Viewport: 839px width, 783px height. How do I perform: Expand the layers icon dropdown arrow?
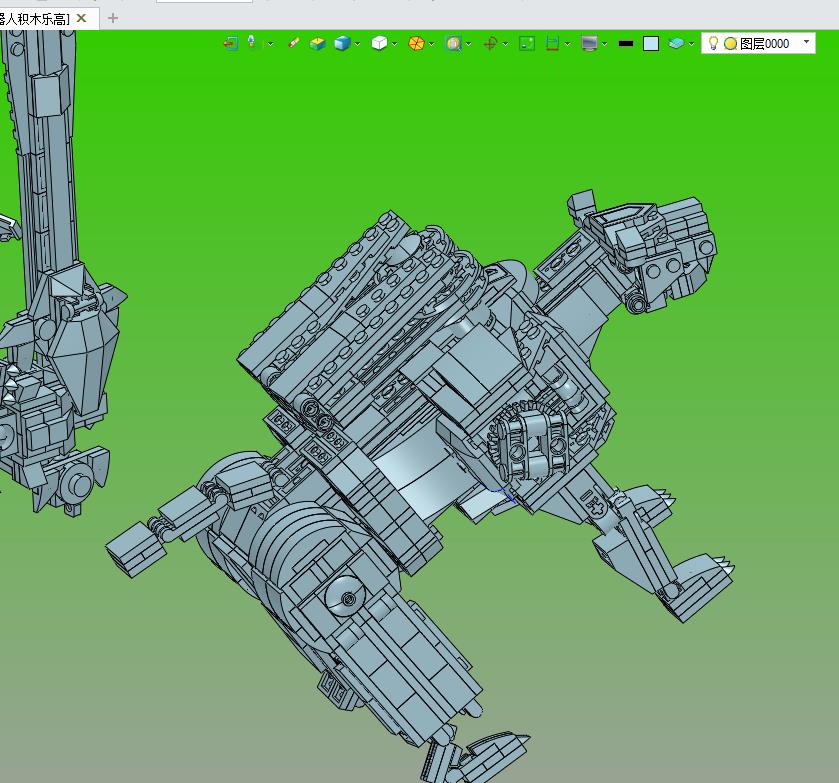691,44
